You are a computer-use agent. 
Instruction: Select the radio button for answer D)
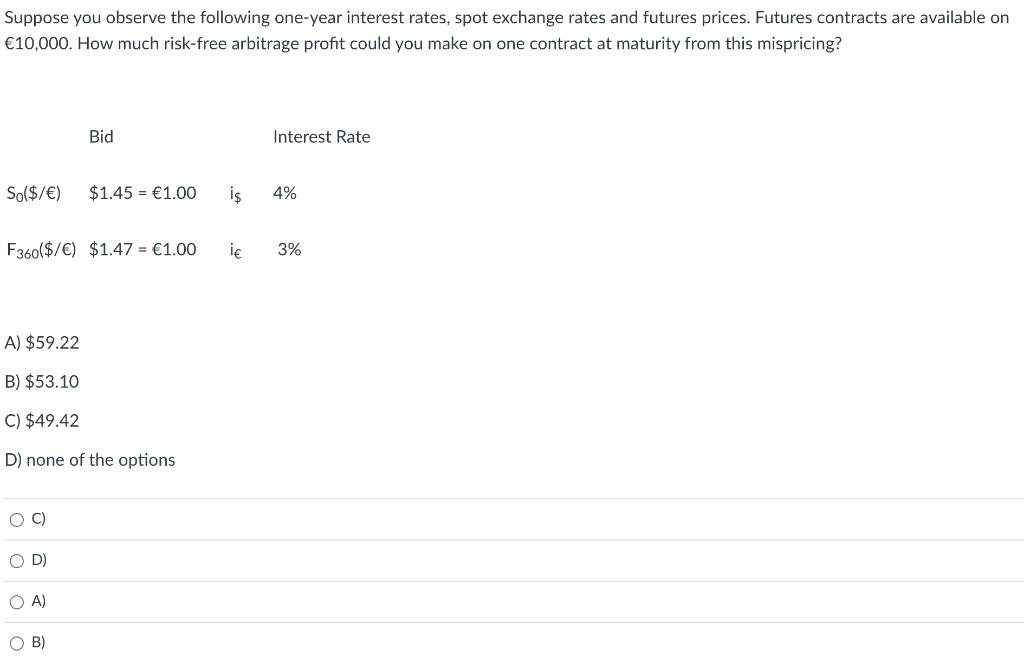17,561
